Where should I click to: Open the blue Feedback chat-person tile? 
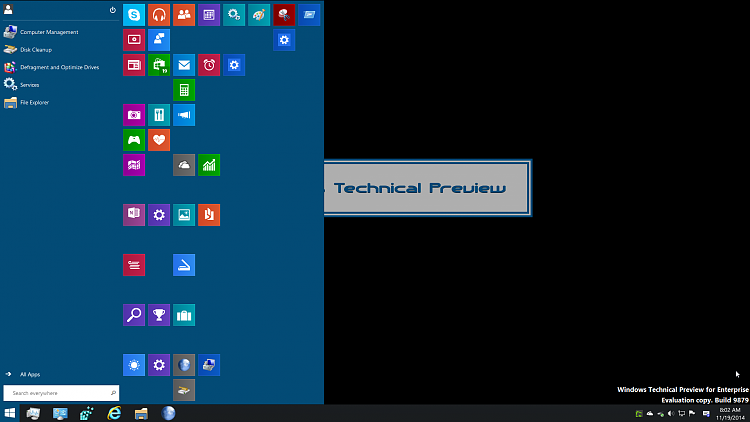(x=159, y=40)
